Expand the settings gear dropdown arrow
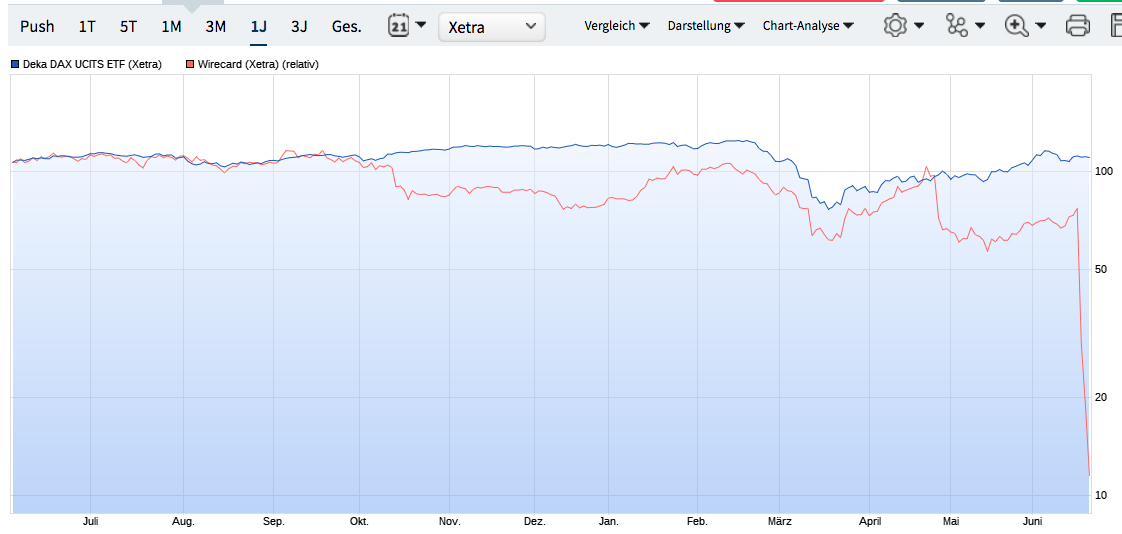The image size is (1122, 534). click(x=918, y=26)
